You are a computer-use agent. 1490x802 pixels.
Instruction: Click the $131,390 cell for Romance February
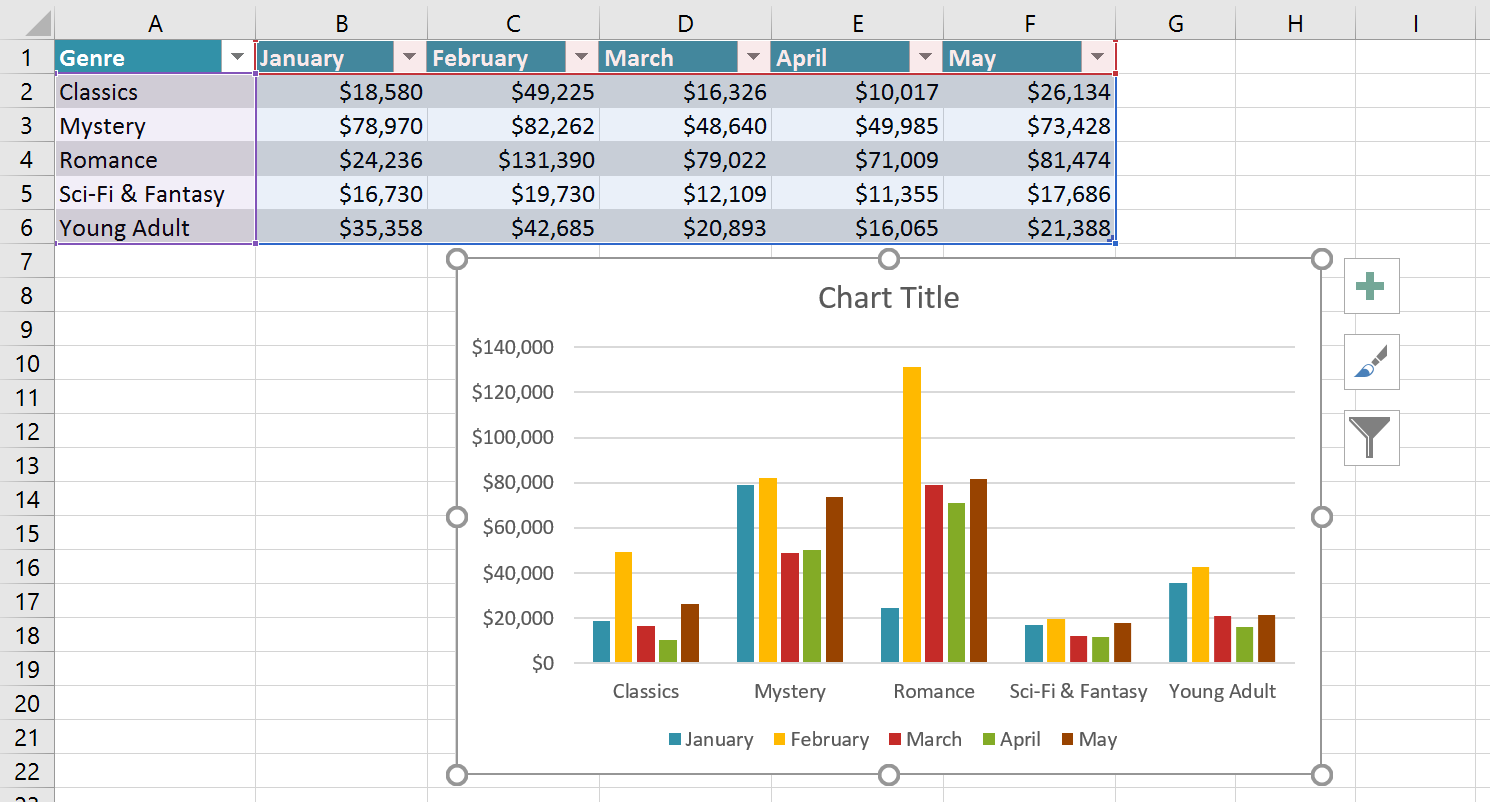(513, 159)
